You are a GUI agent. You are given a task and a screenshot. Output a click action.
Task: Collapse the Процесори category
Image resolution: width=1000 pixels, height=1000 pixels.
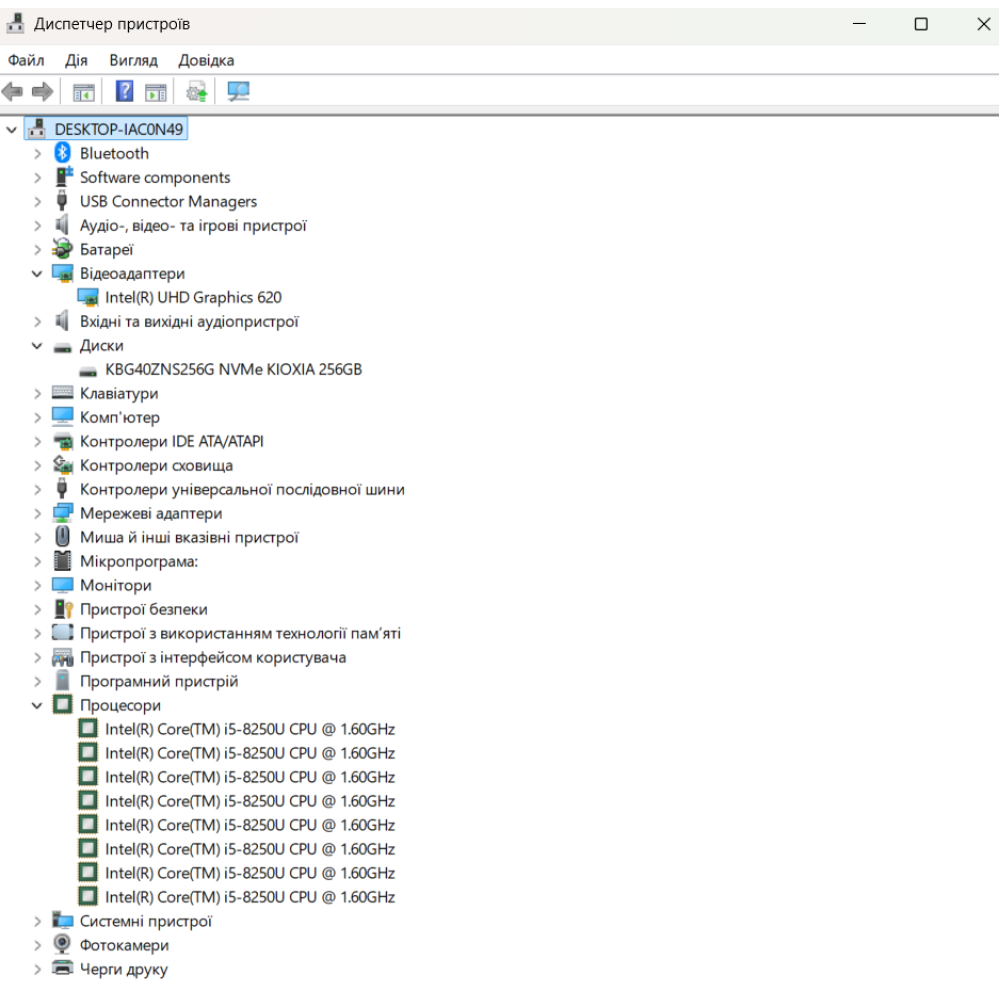point(37,705)
